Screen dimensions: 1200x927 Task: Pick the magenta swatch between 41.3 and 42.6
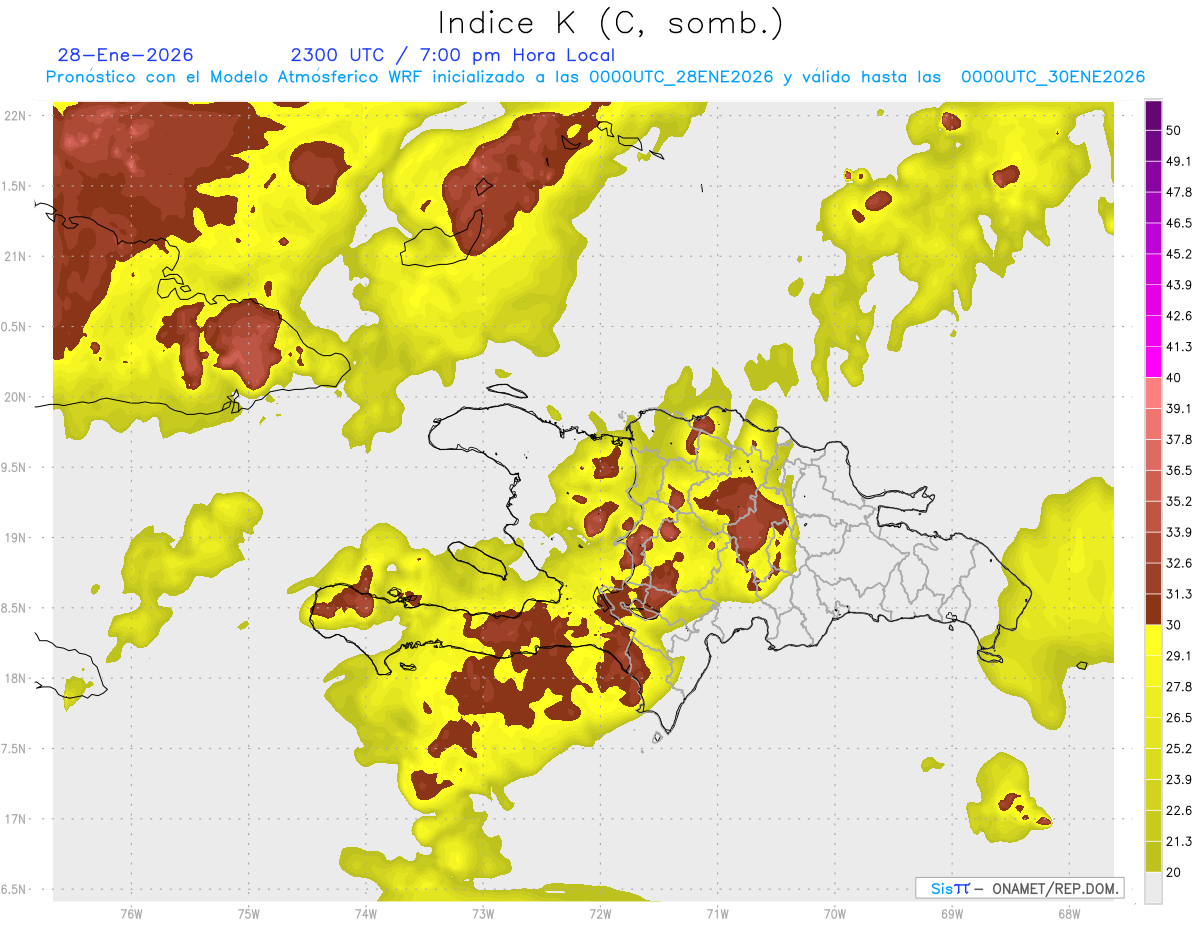pyautogui.click(x=1154, y=331)
